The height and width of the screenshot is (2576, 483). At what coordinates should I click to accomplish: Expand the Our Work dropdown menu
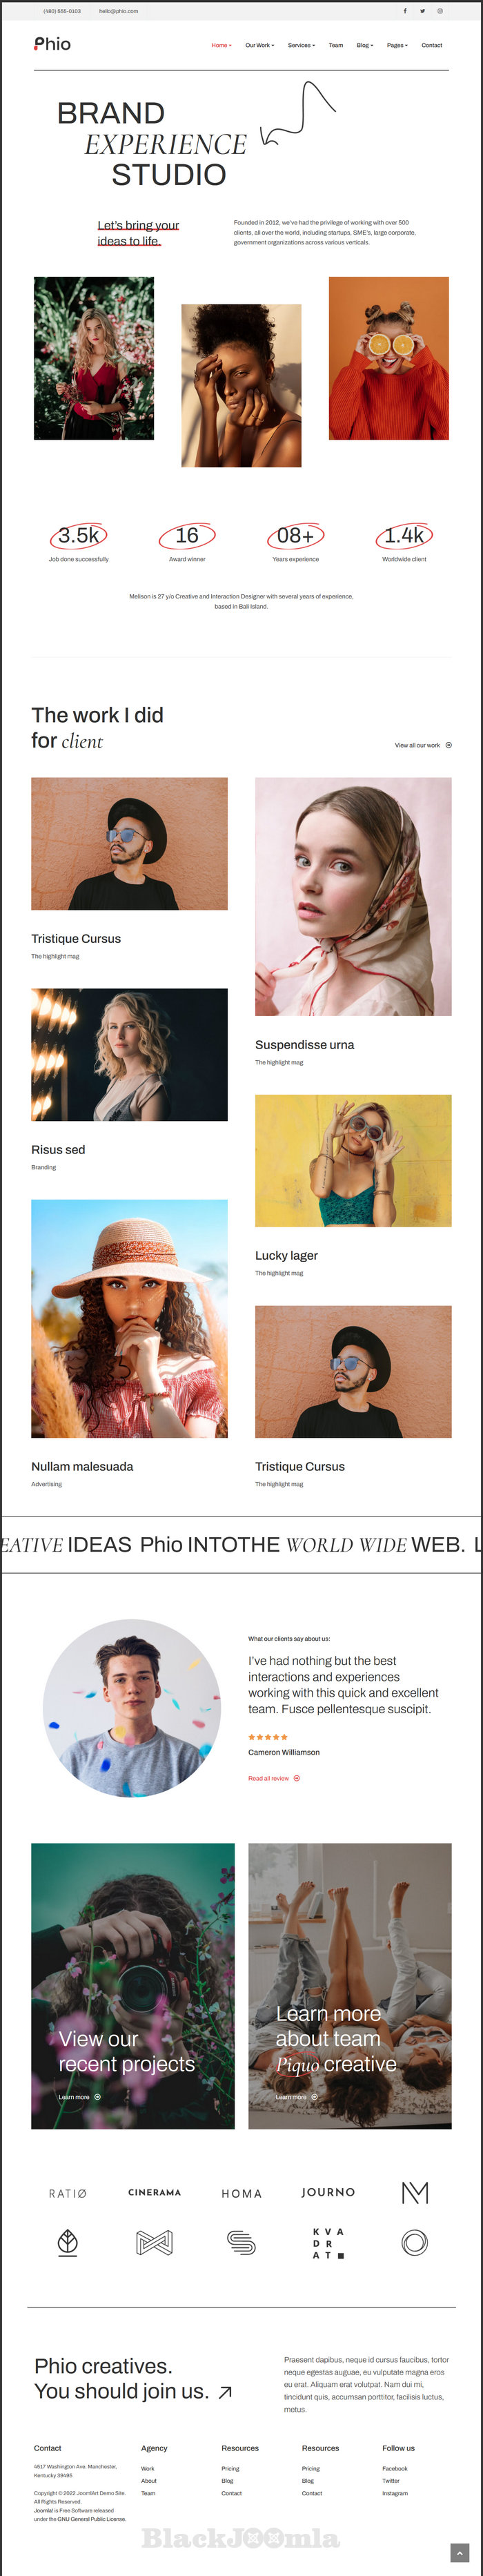click(260, 45)
